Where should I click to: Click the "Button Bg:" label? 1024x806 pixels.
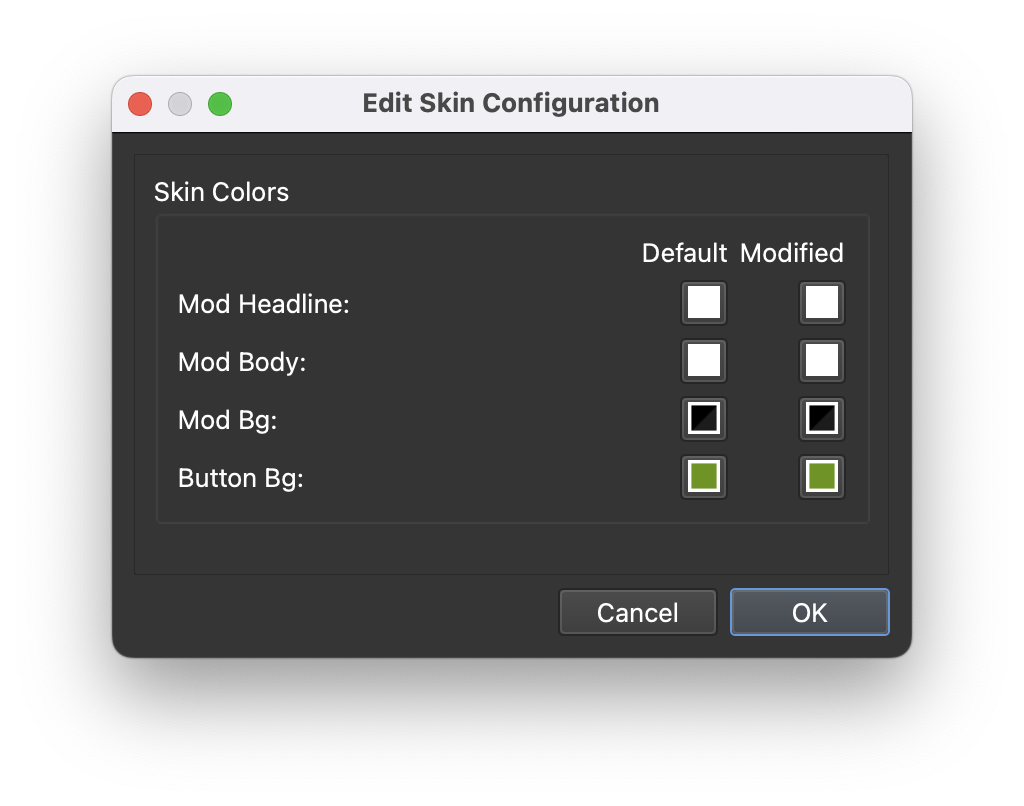(x=241, y=478)
